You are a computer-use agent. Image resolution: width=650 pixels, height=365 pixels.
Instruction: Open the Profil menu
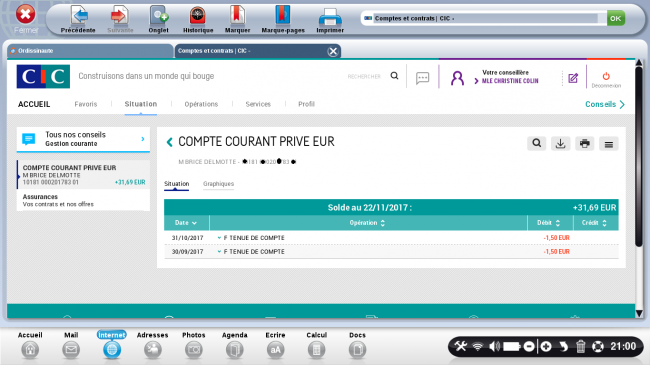(306, 104)
